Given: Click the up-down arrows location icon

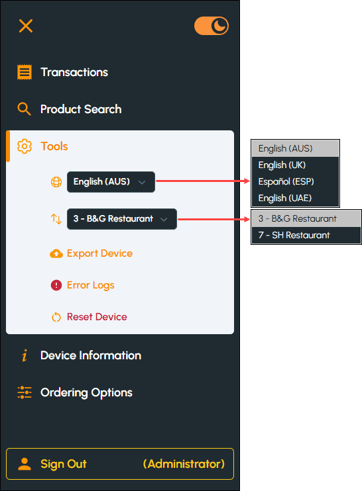Looking at the screenshot, I should point(56,219).
